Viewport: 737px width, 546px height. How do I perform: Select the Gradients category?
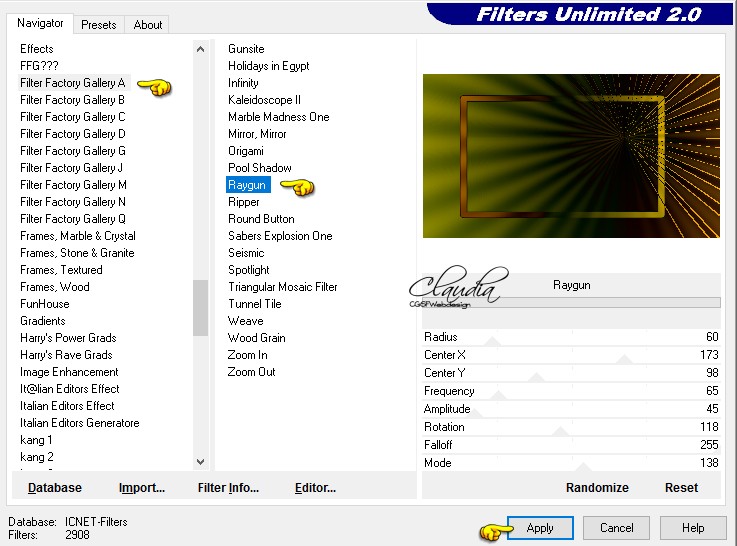coord(42,321)
